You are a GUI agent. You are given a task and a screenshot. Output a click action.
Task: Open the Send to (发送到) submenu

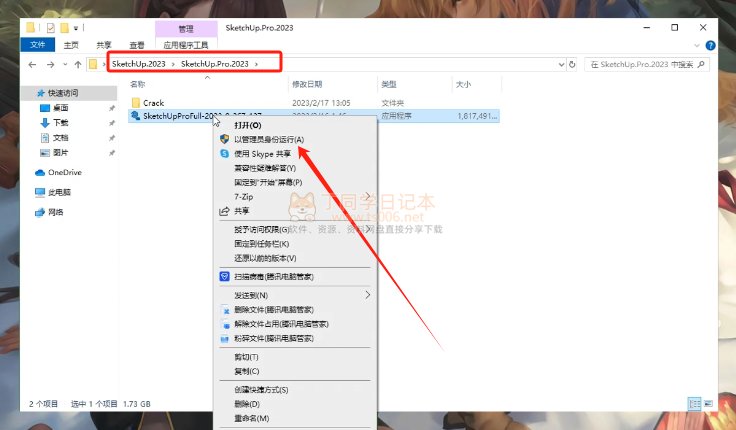click(251, 295)
